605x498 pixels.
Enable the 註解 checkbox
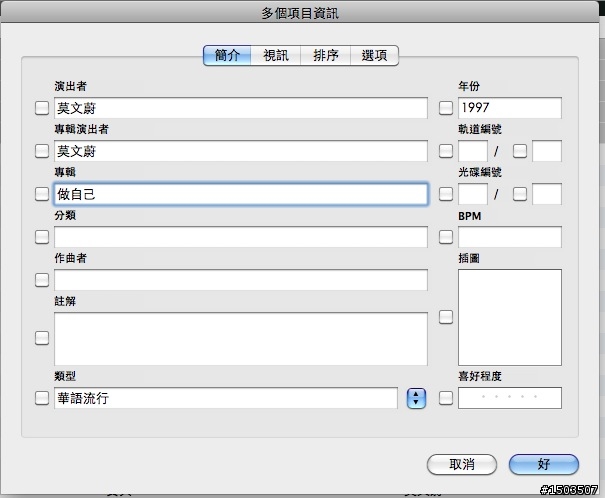pyautogui.click(x=42, y=338)
